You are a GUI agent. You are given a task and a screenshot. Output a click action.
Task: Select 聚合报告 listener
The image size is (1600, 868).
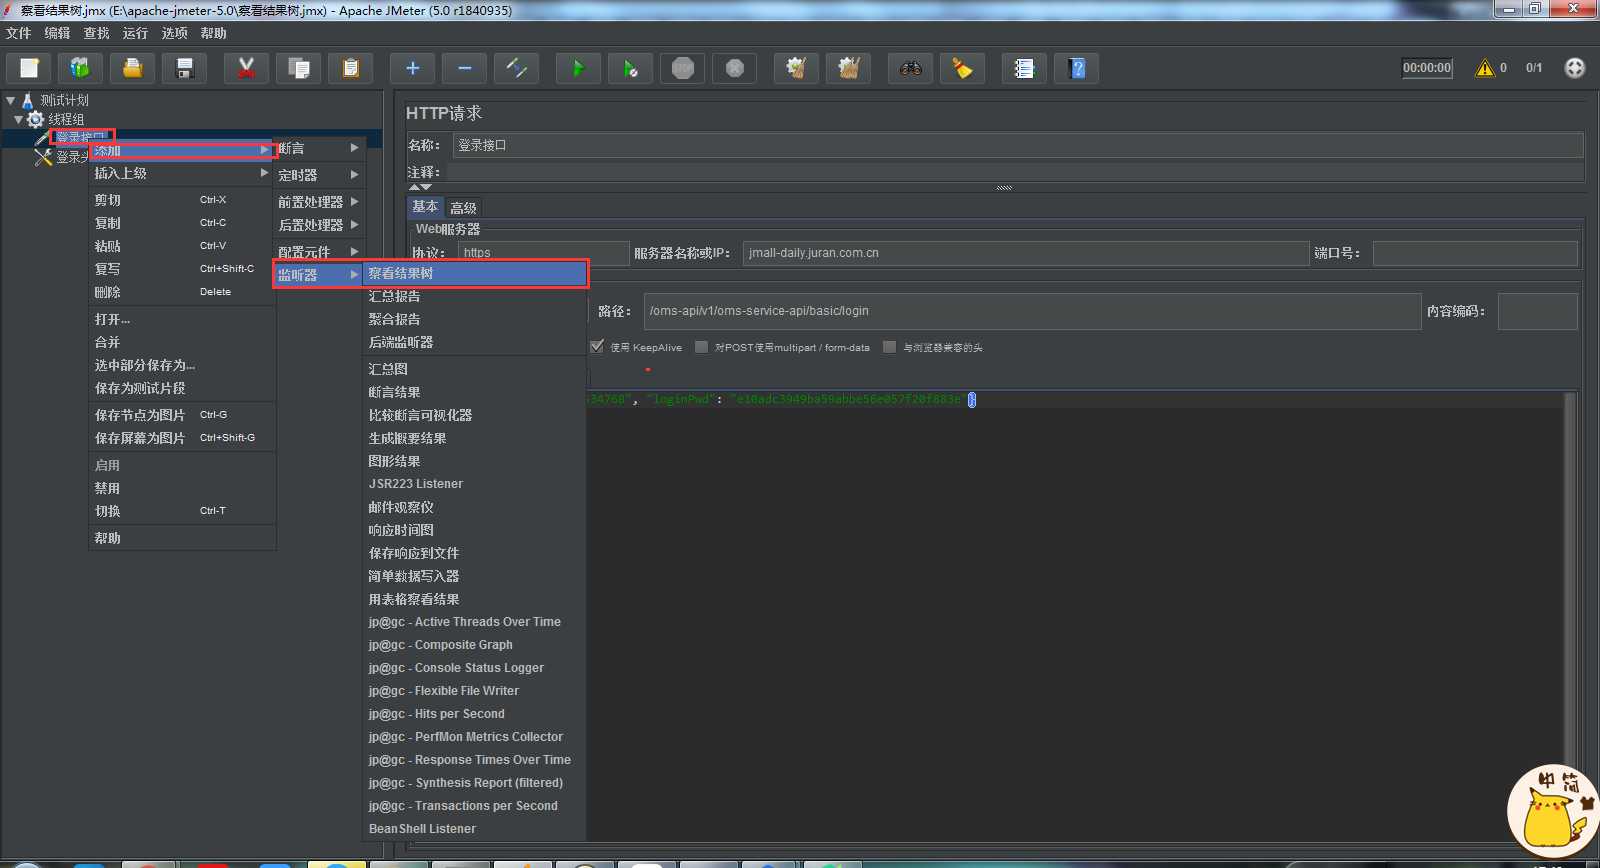tap(475, 319)
